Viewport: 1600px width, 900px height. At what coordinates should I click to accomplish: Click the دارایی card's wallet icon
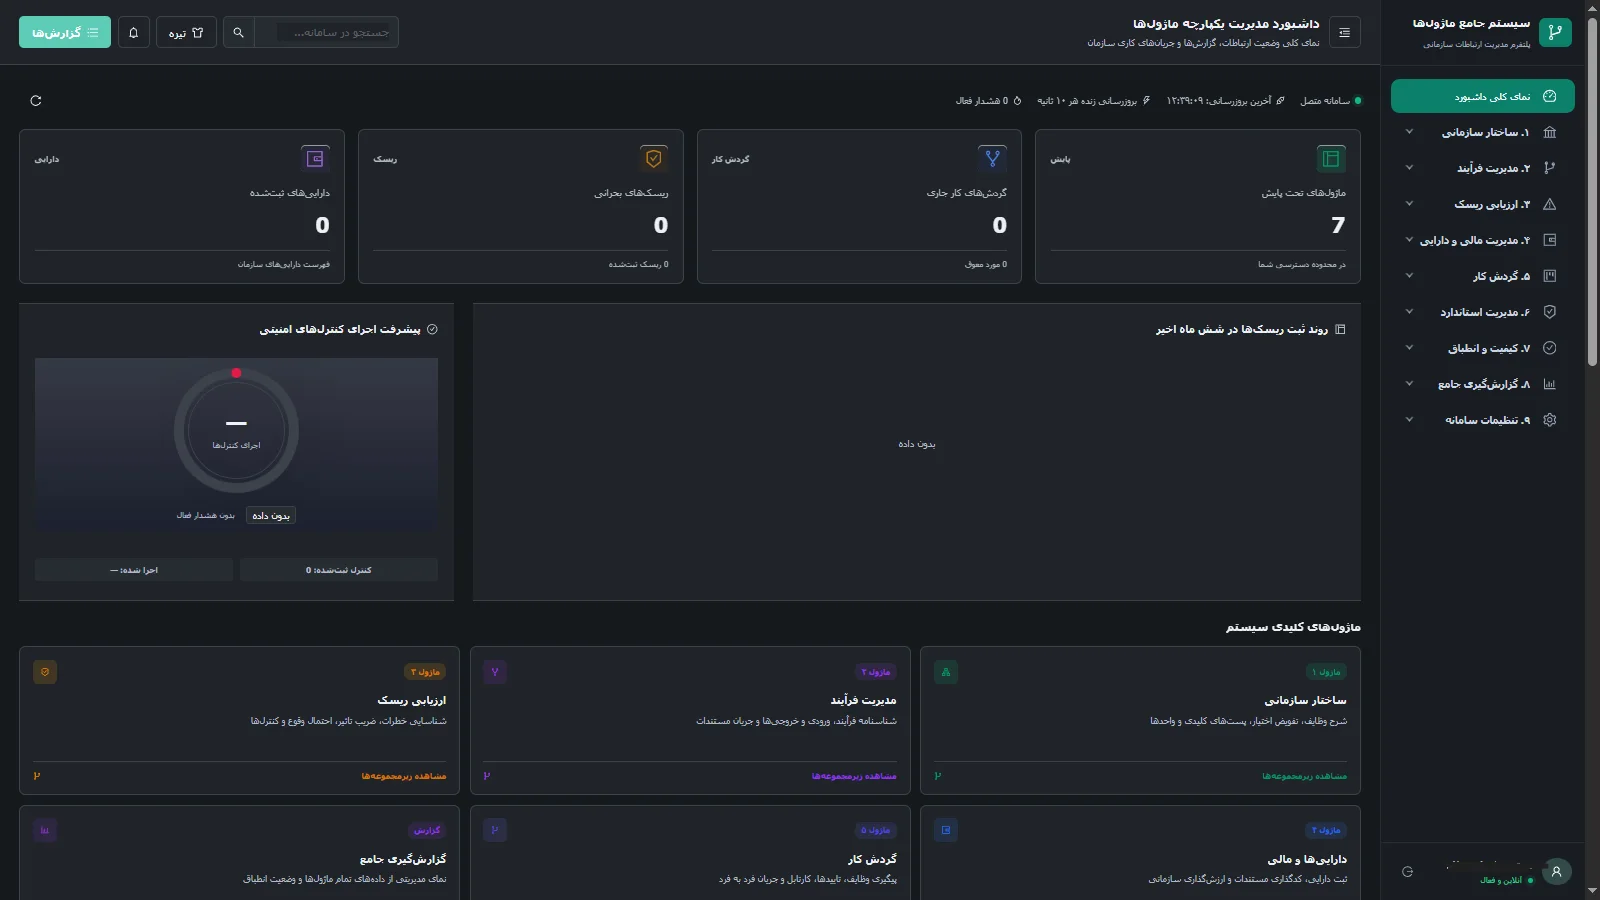click(x=315, y=159)
